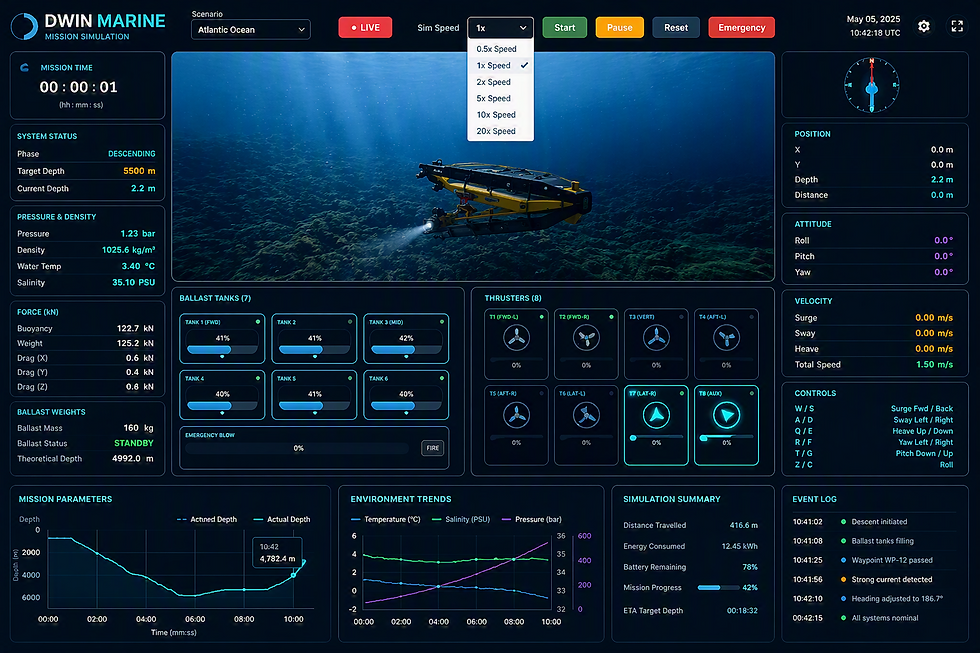Toggle Tank 6 status indicator

(441, 378)
